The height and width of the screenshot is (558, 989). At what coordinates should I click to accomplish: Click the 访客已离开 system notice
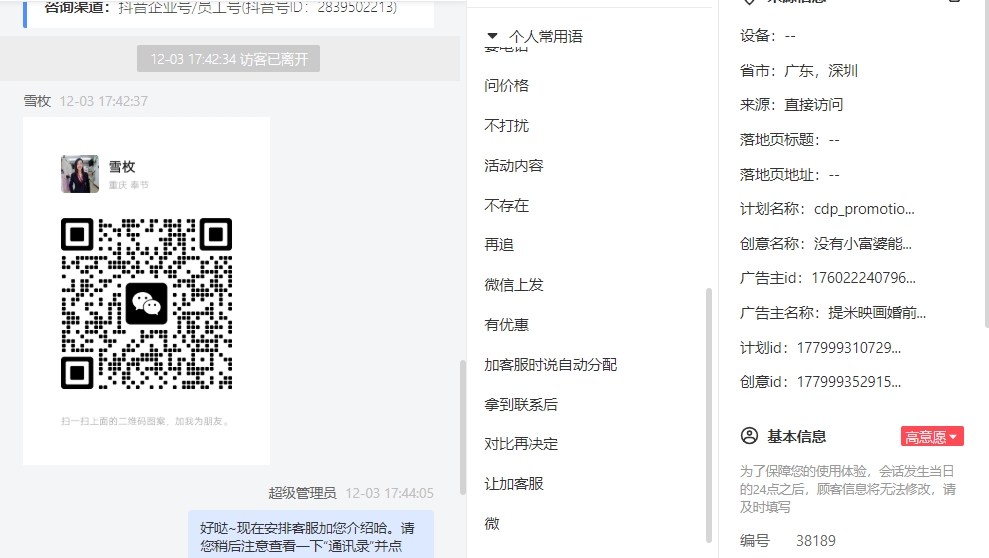tap(228, 59)
